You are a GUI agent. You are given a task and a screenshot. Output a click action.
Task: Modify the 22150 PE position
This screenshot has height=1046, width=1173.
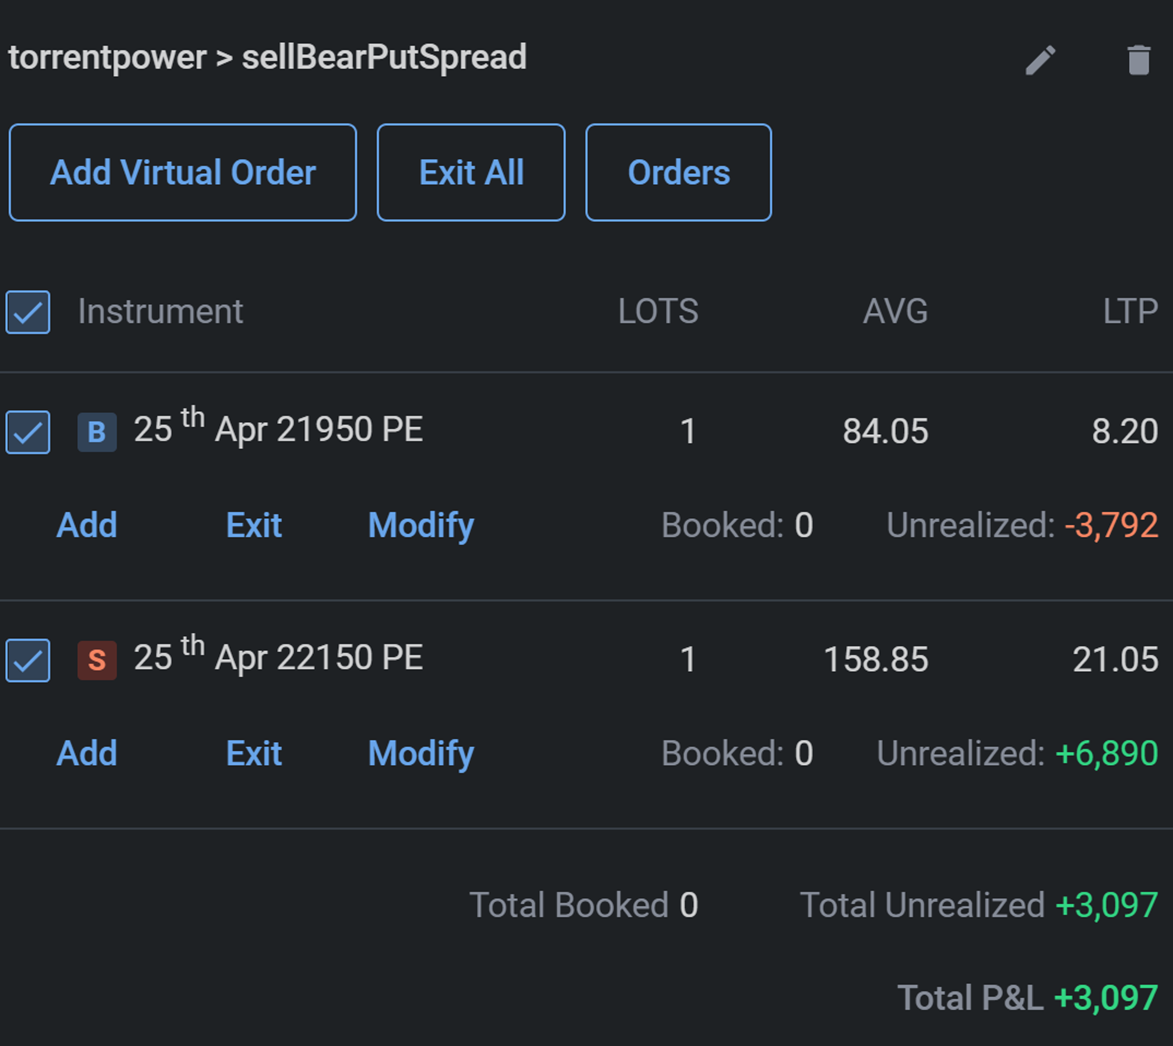pos(421,753)
